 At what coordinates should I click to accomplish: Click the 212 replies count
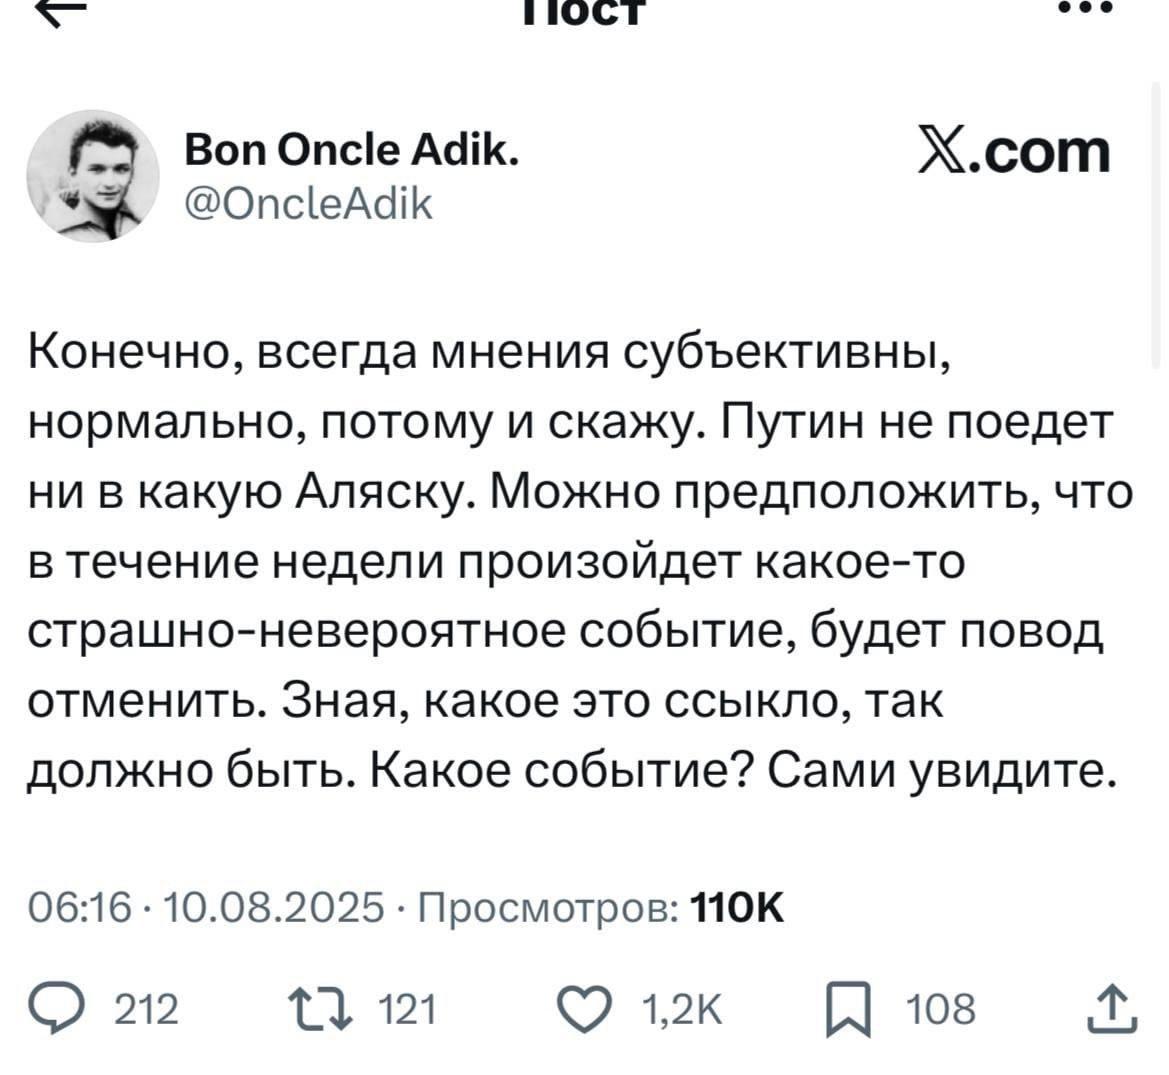146,1010
